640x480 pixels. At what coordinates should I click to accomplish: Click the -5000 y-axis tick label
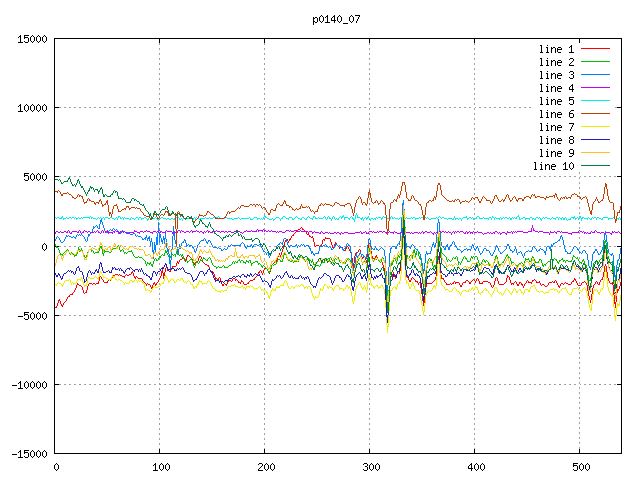30,315
